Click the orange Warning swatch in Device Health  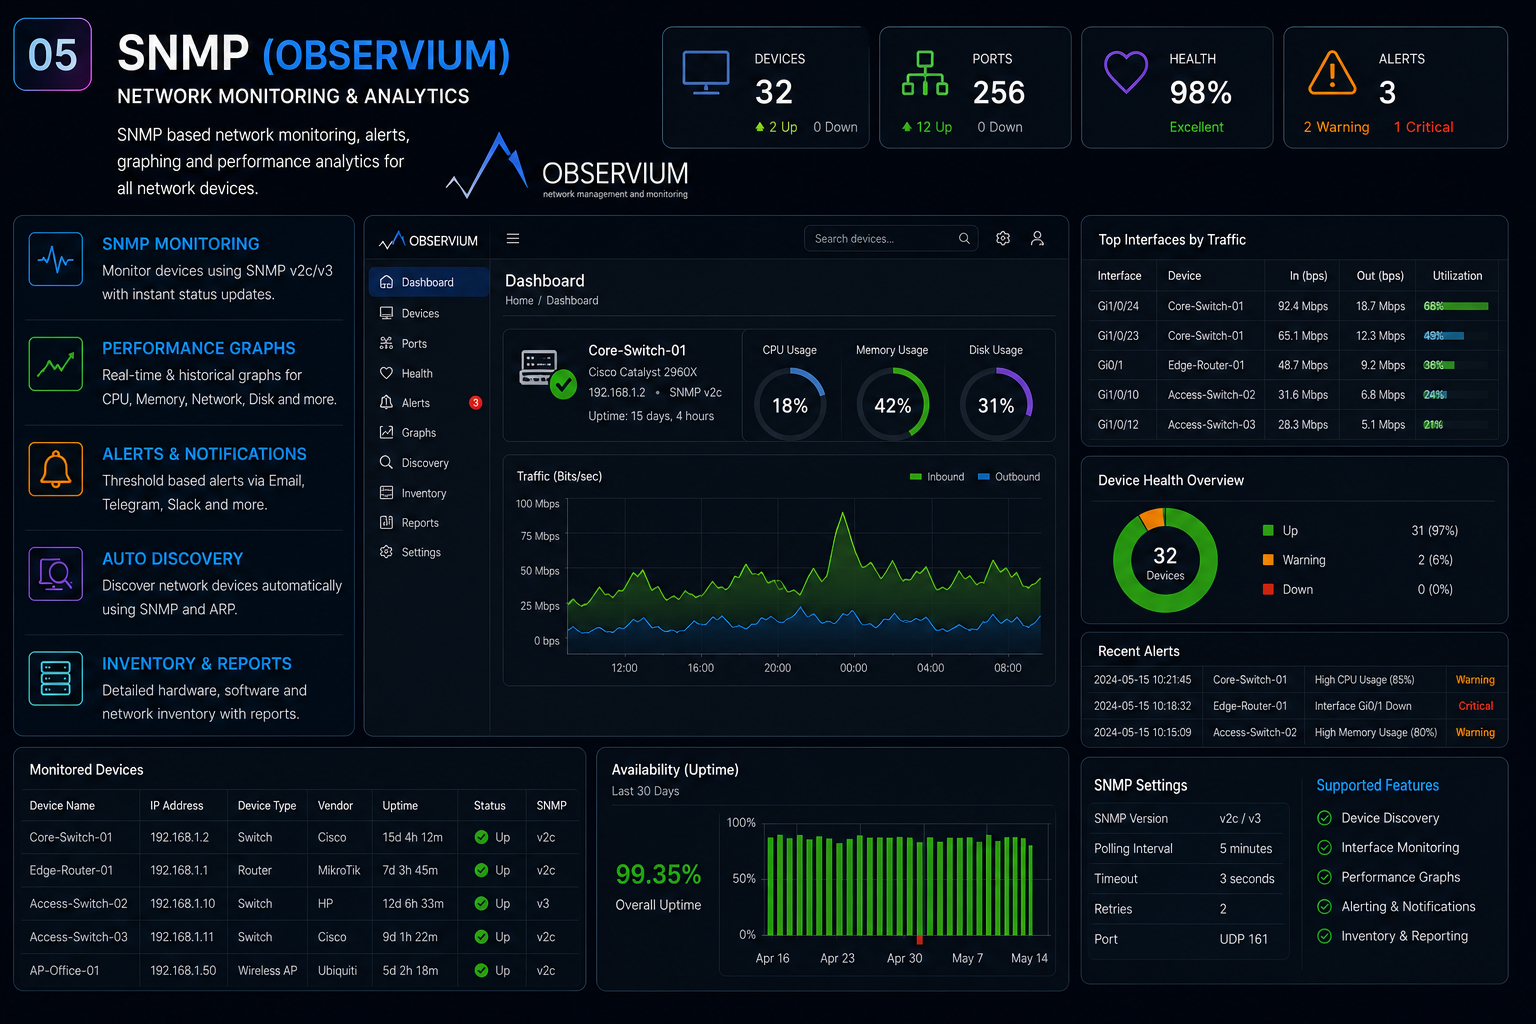[1268, 560]
